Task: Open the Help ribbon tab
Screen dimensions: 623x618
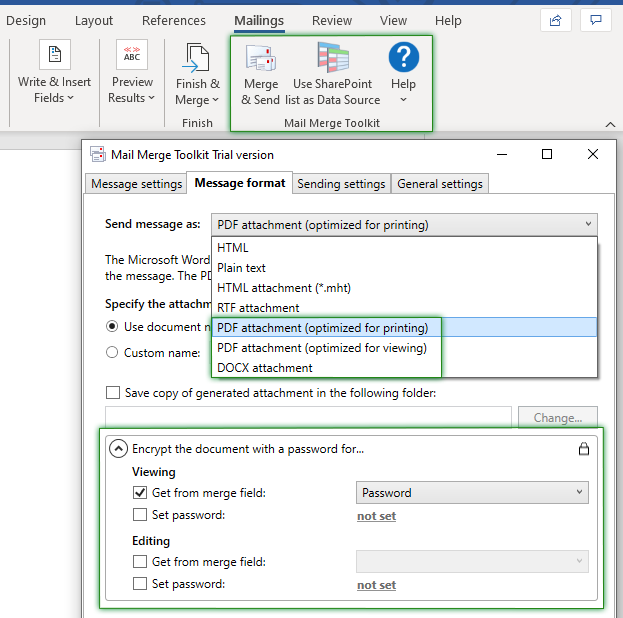Action: point(448,20)
